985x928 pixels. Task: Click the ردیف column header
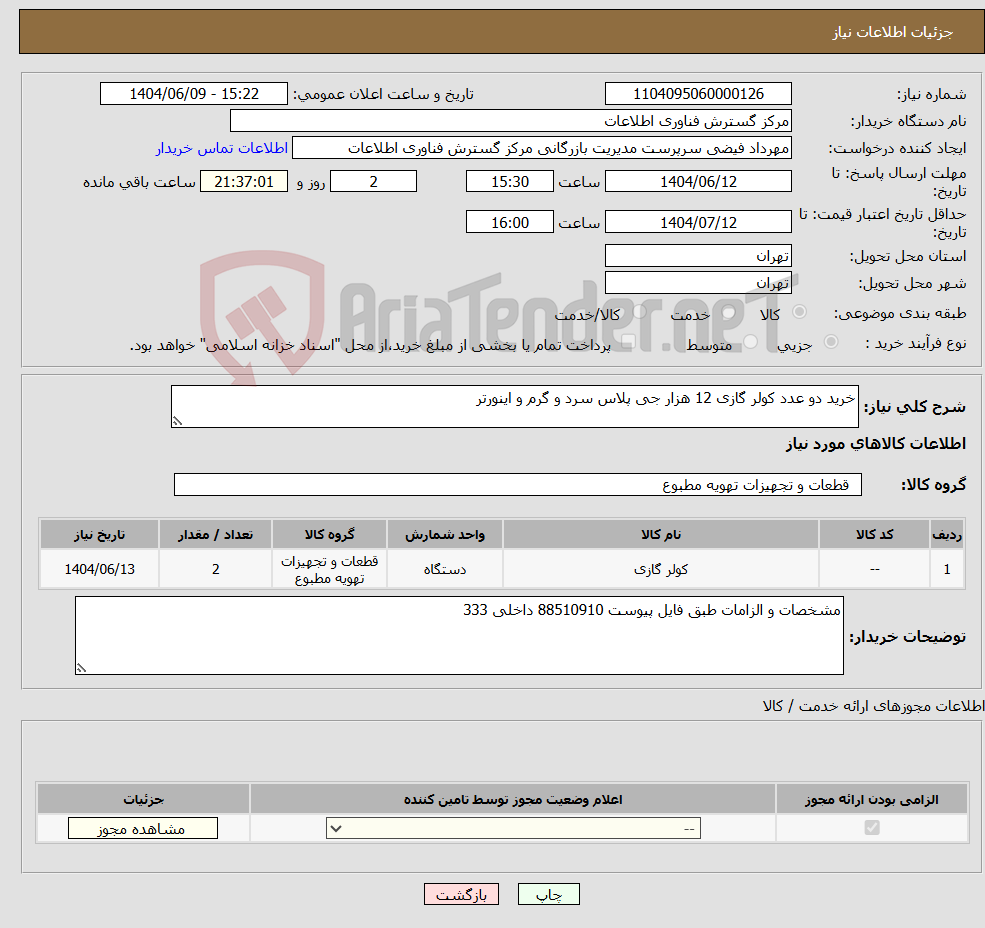click(x=947, y=535)
